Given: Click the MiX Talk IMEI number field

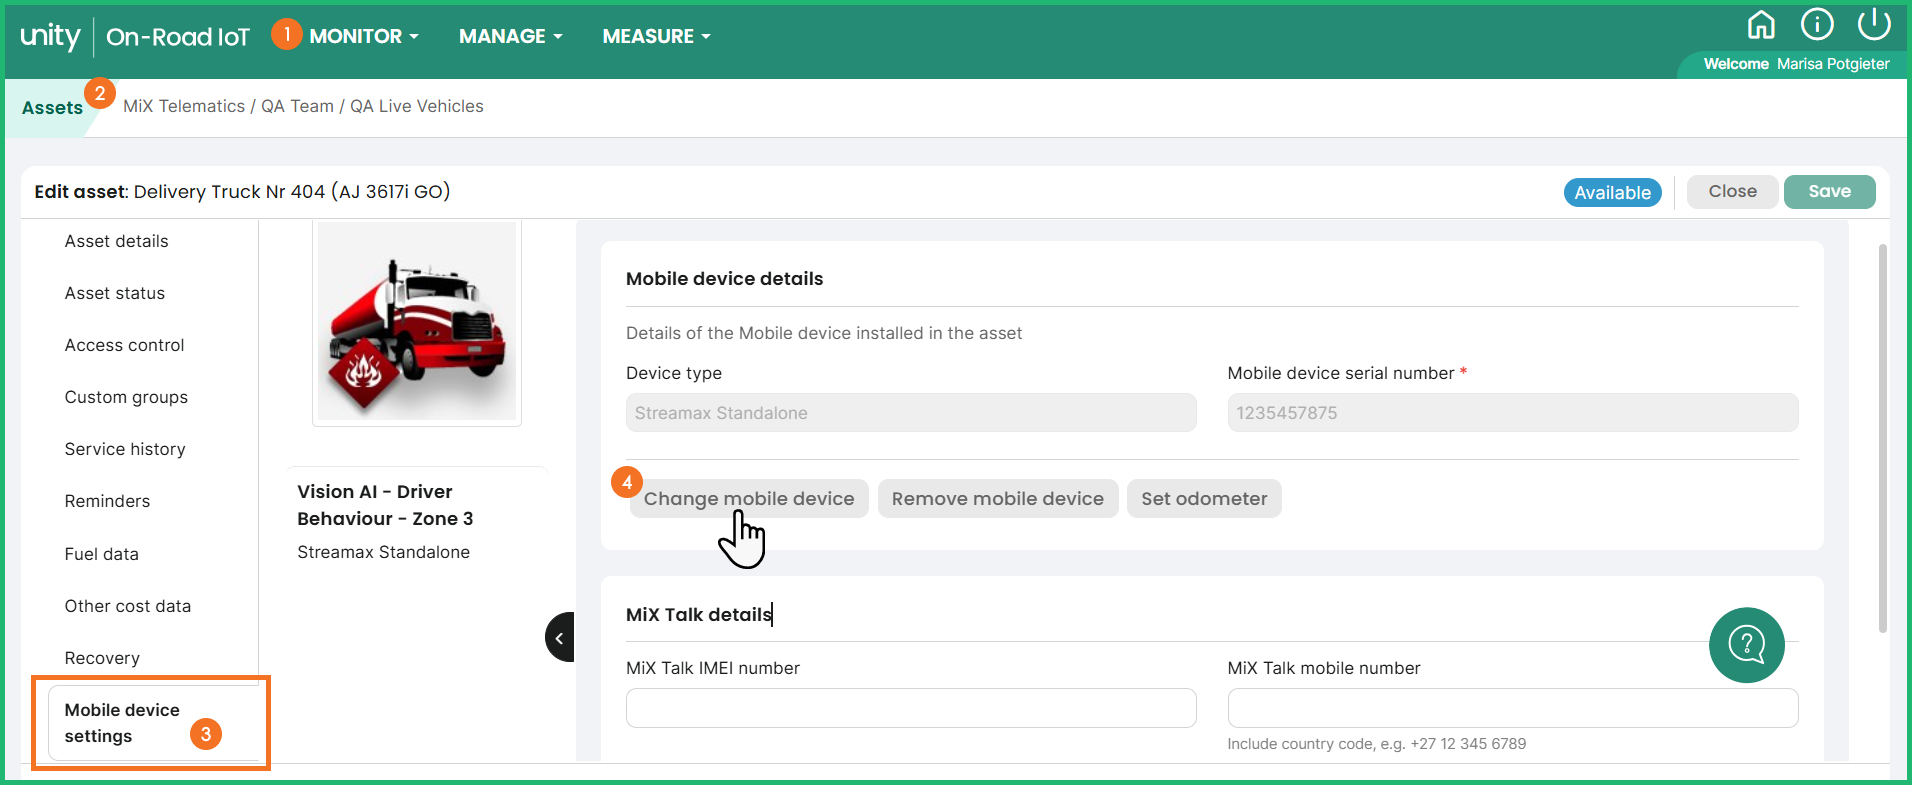Looking at the screenshot, I should pos(910,708).
